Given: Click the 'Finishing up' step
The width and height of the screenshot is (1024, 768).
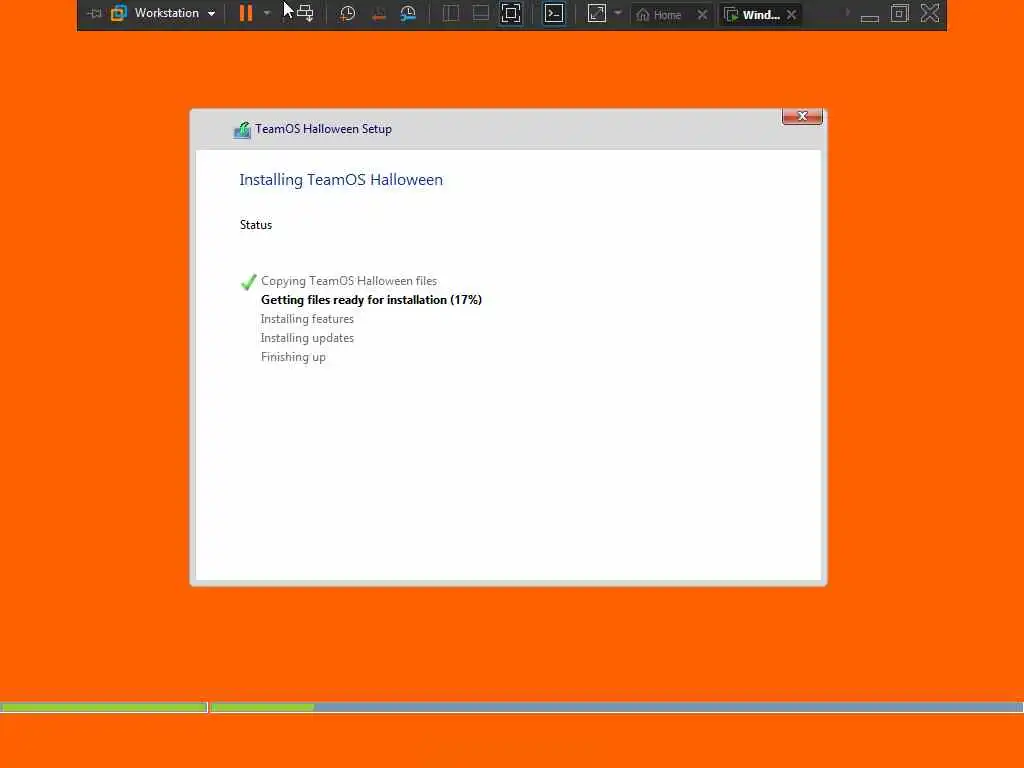Looking at the screenshot, I should (x=293, y=357).
